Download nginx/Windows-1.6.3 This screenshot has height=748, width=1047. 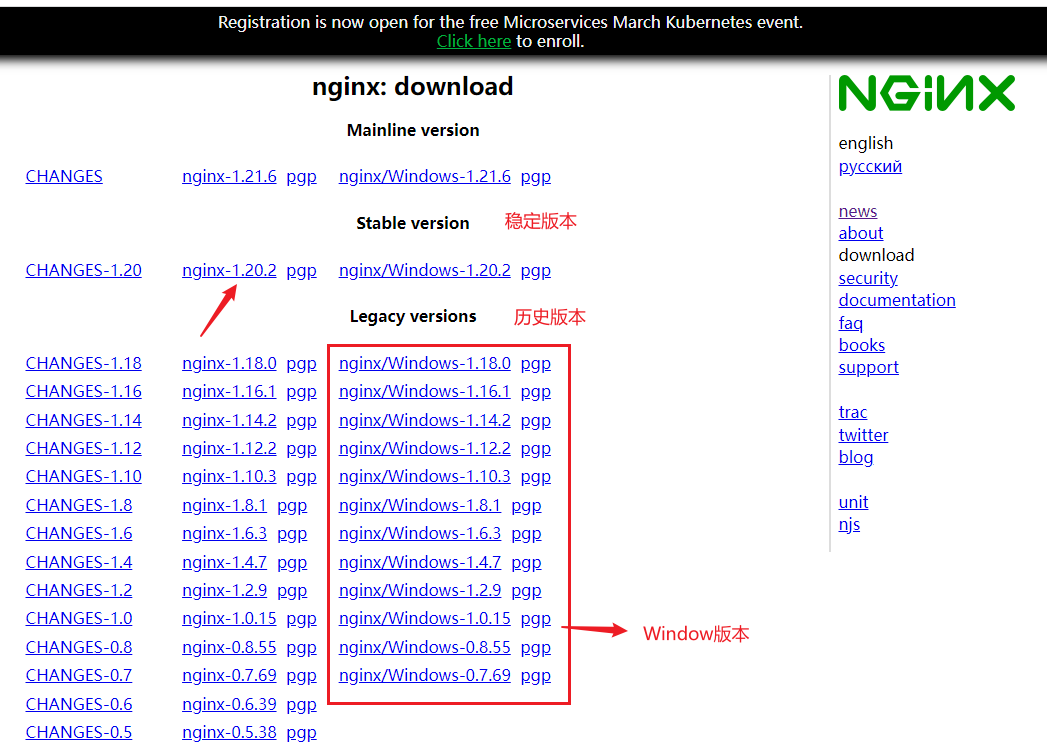[420, 534]
